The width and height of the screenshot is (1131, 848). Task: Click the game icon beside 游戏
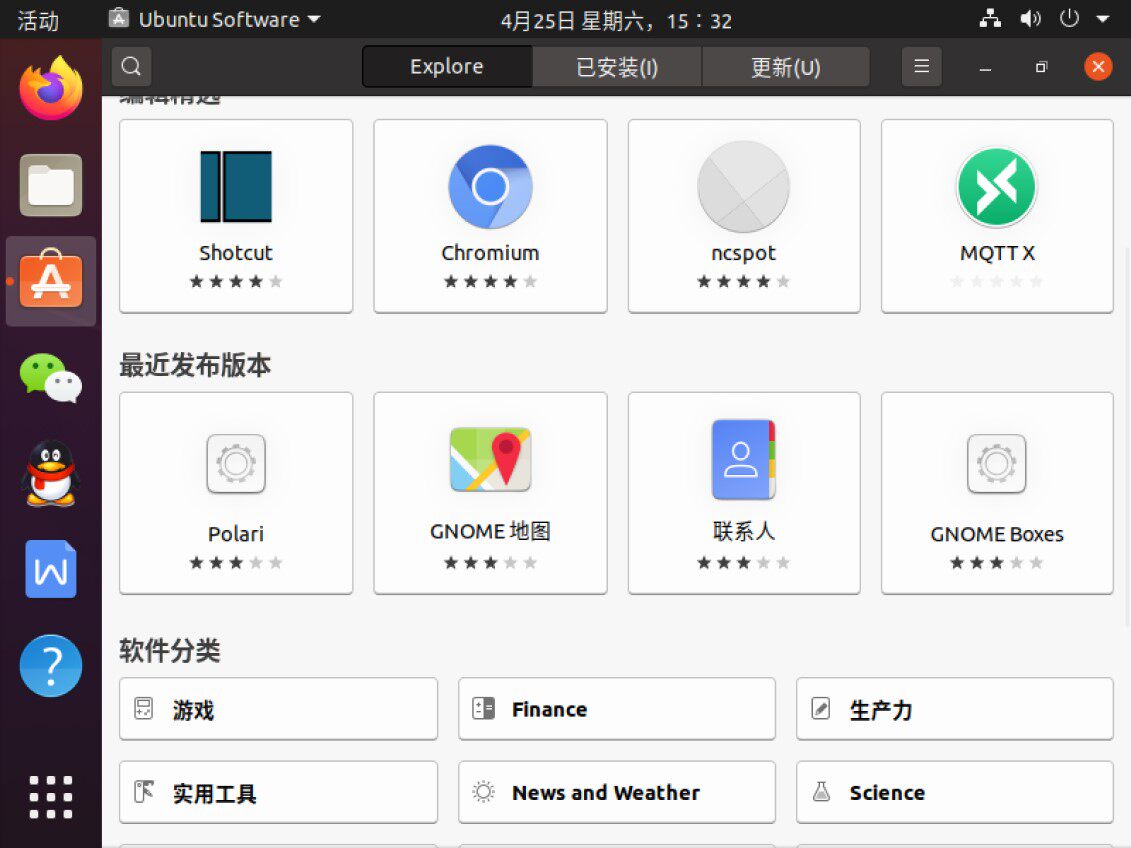144,709
